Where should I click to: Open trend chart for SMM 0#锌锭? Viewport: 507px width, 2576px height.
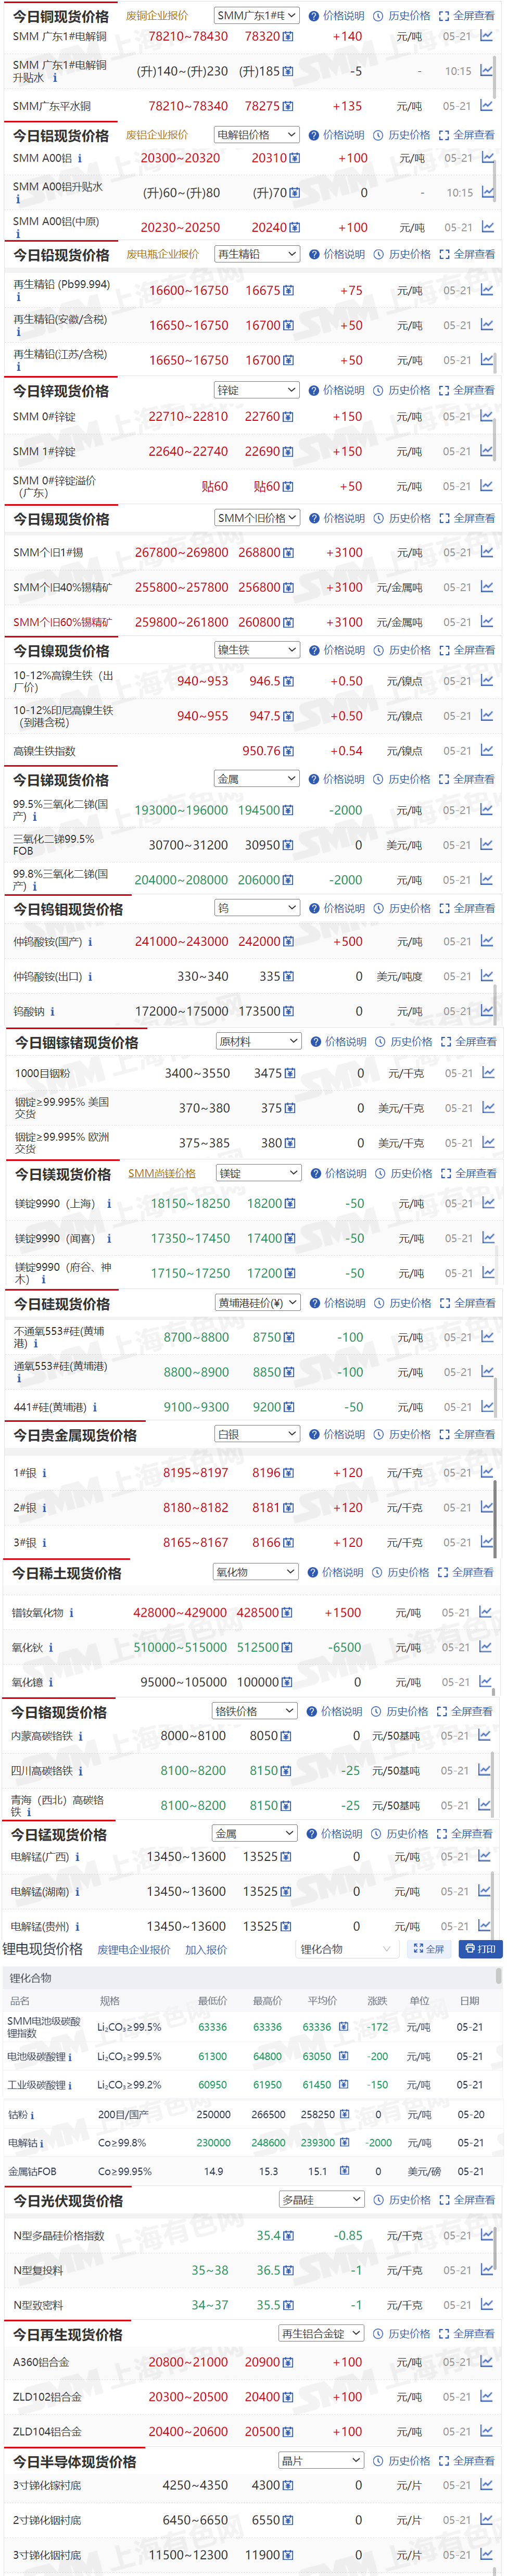(x=486, y=416)
